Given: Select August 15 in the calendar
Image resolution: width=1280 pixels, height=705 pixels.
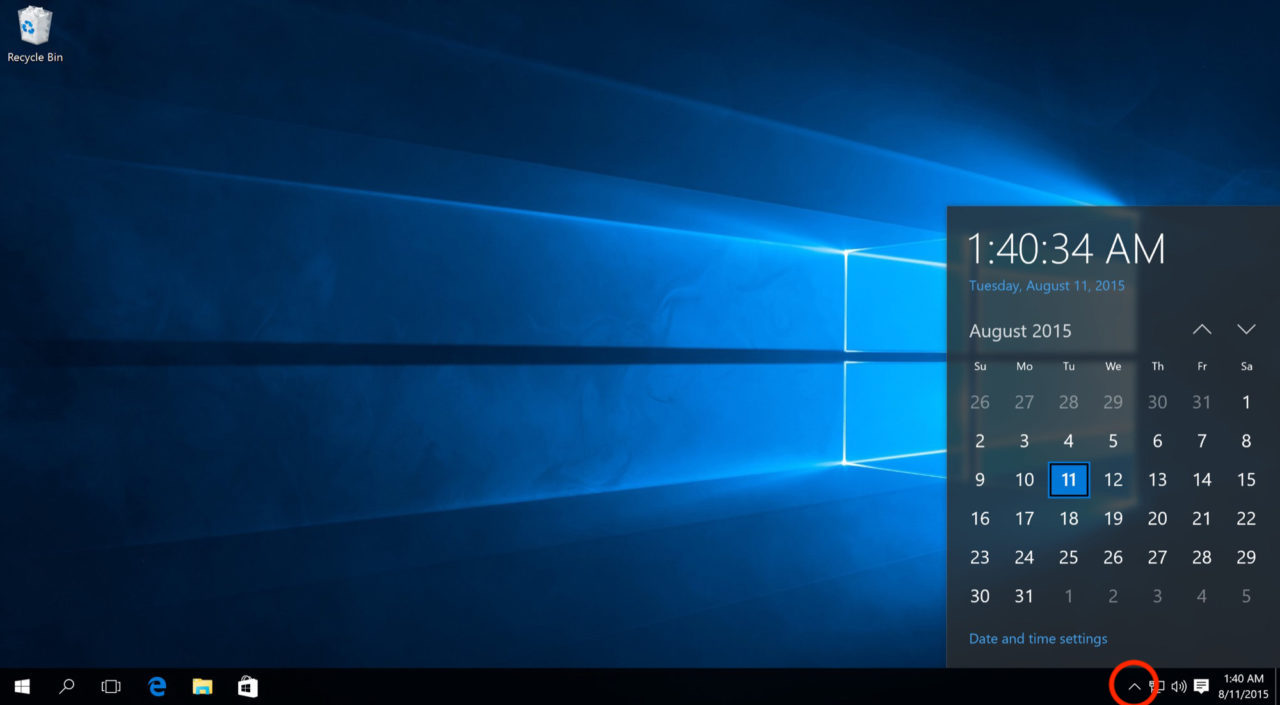Looking at the screenshot, I should pyautogui.click(x=1246, y=480).
